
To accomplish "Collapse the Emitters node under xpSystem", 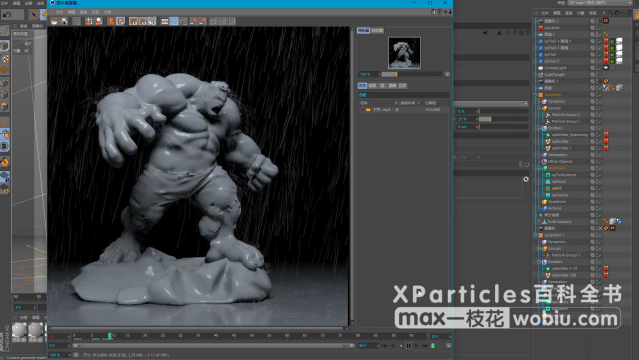I will [x=539, y=128].
